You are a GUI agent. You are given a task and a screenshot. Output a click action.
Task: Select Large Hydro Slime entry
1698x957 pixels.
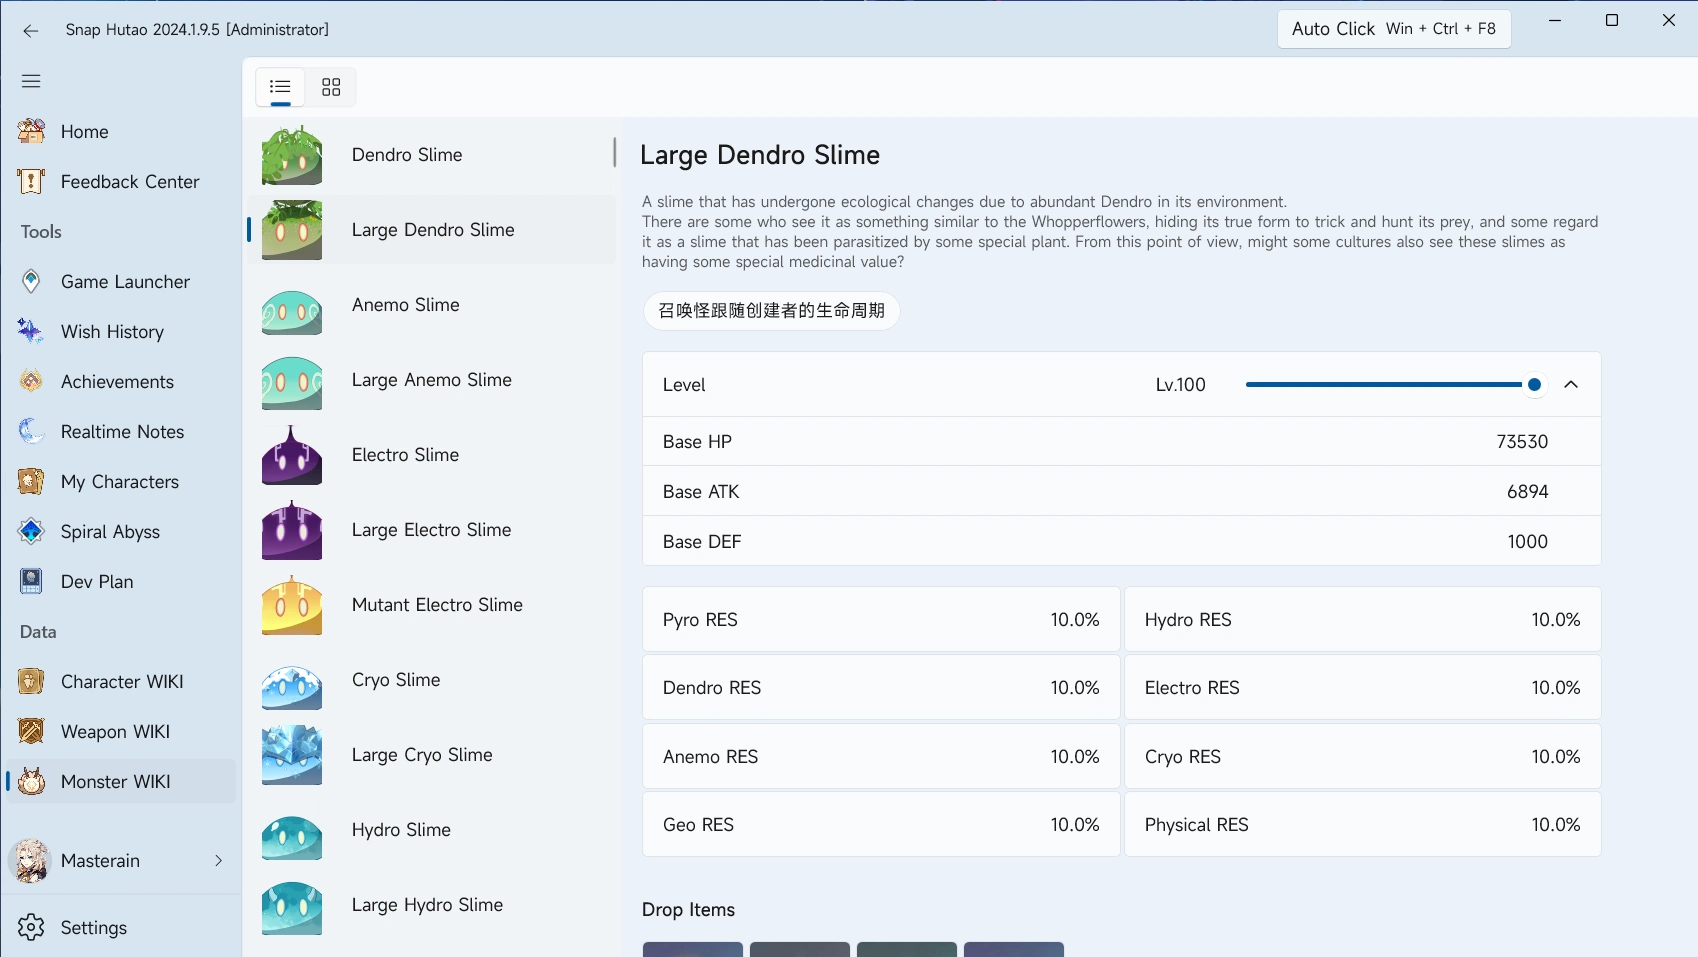point(431,905)
